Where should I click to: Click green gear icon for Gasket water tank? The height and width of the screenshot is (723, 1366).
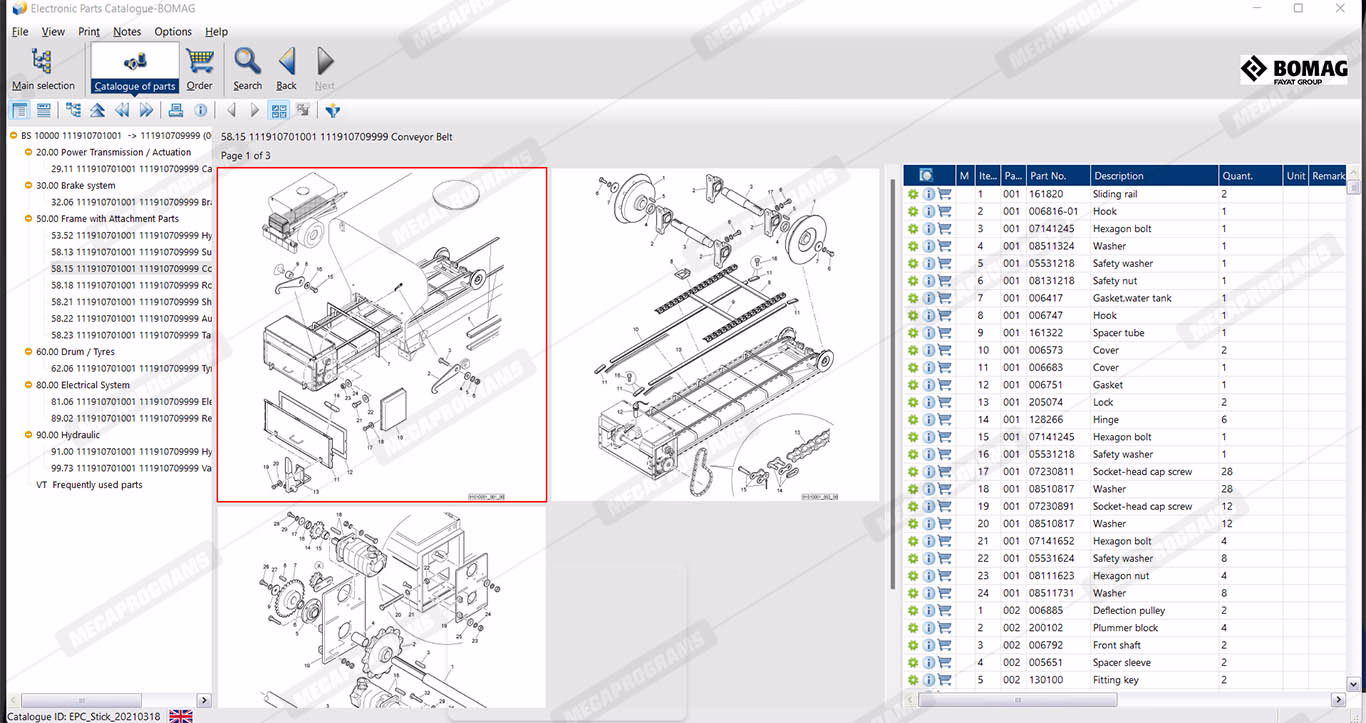913,298
